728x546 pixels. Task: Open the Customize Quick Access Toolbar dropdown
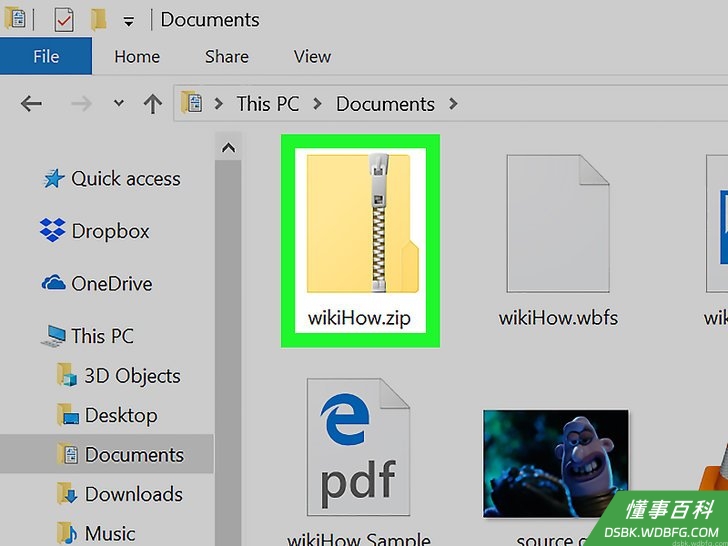pos(129,21)
